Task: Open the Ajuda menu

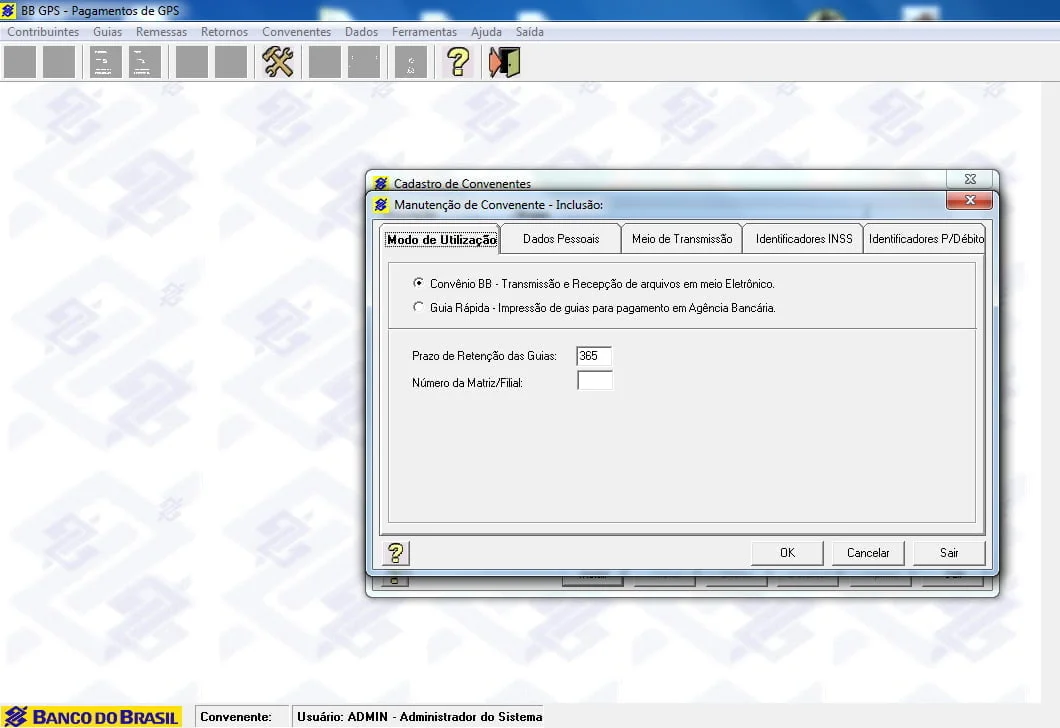Action: 486,32
